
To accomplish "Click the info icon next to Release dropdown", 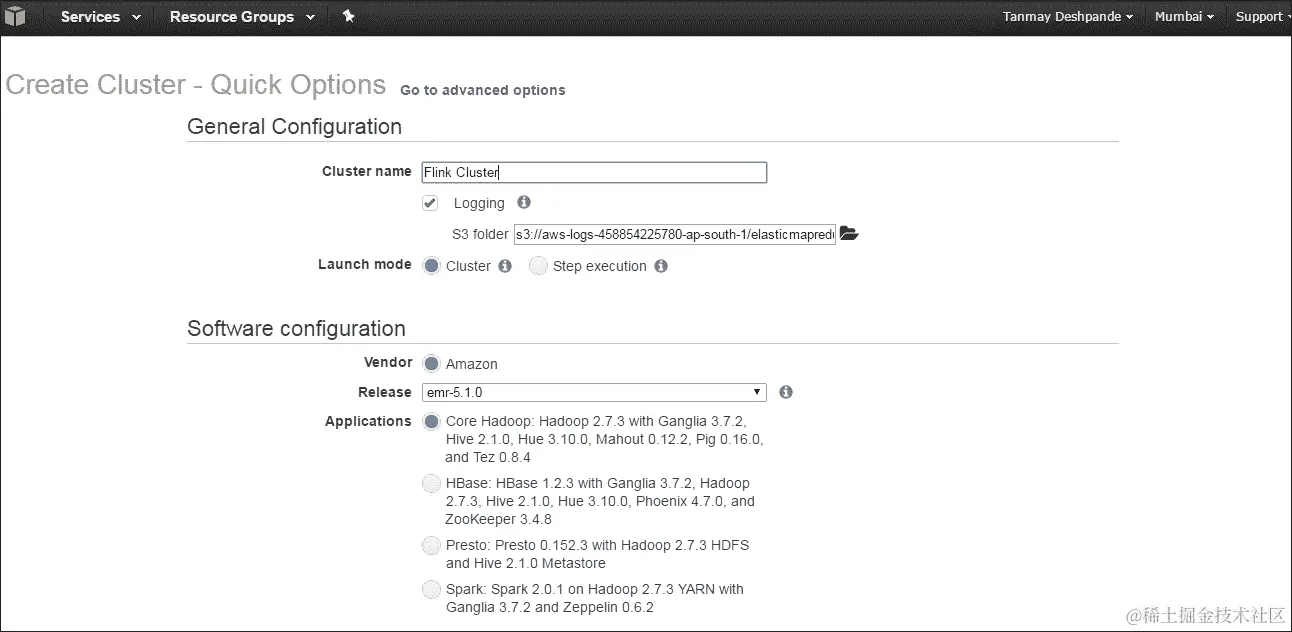I will click(x=786, y=392).
